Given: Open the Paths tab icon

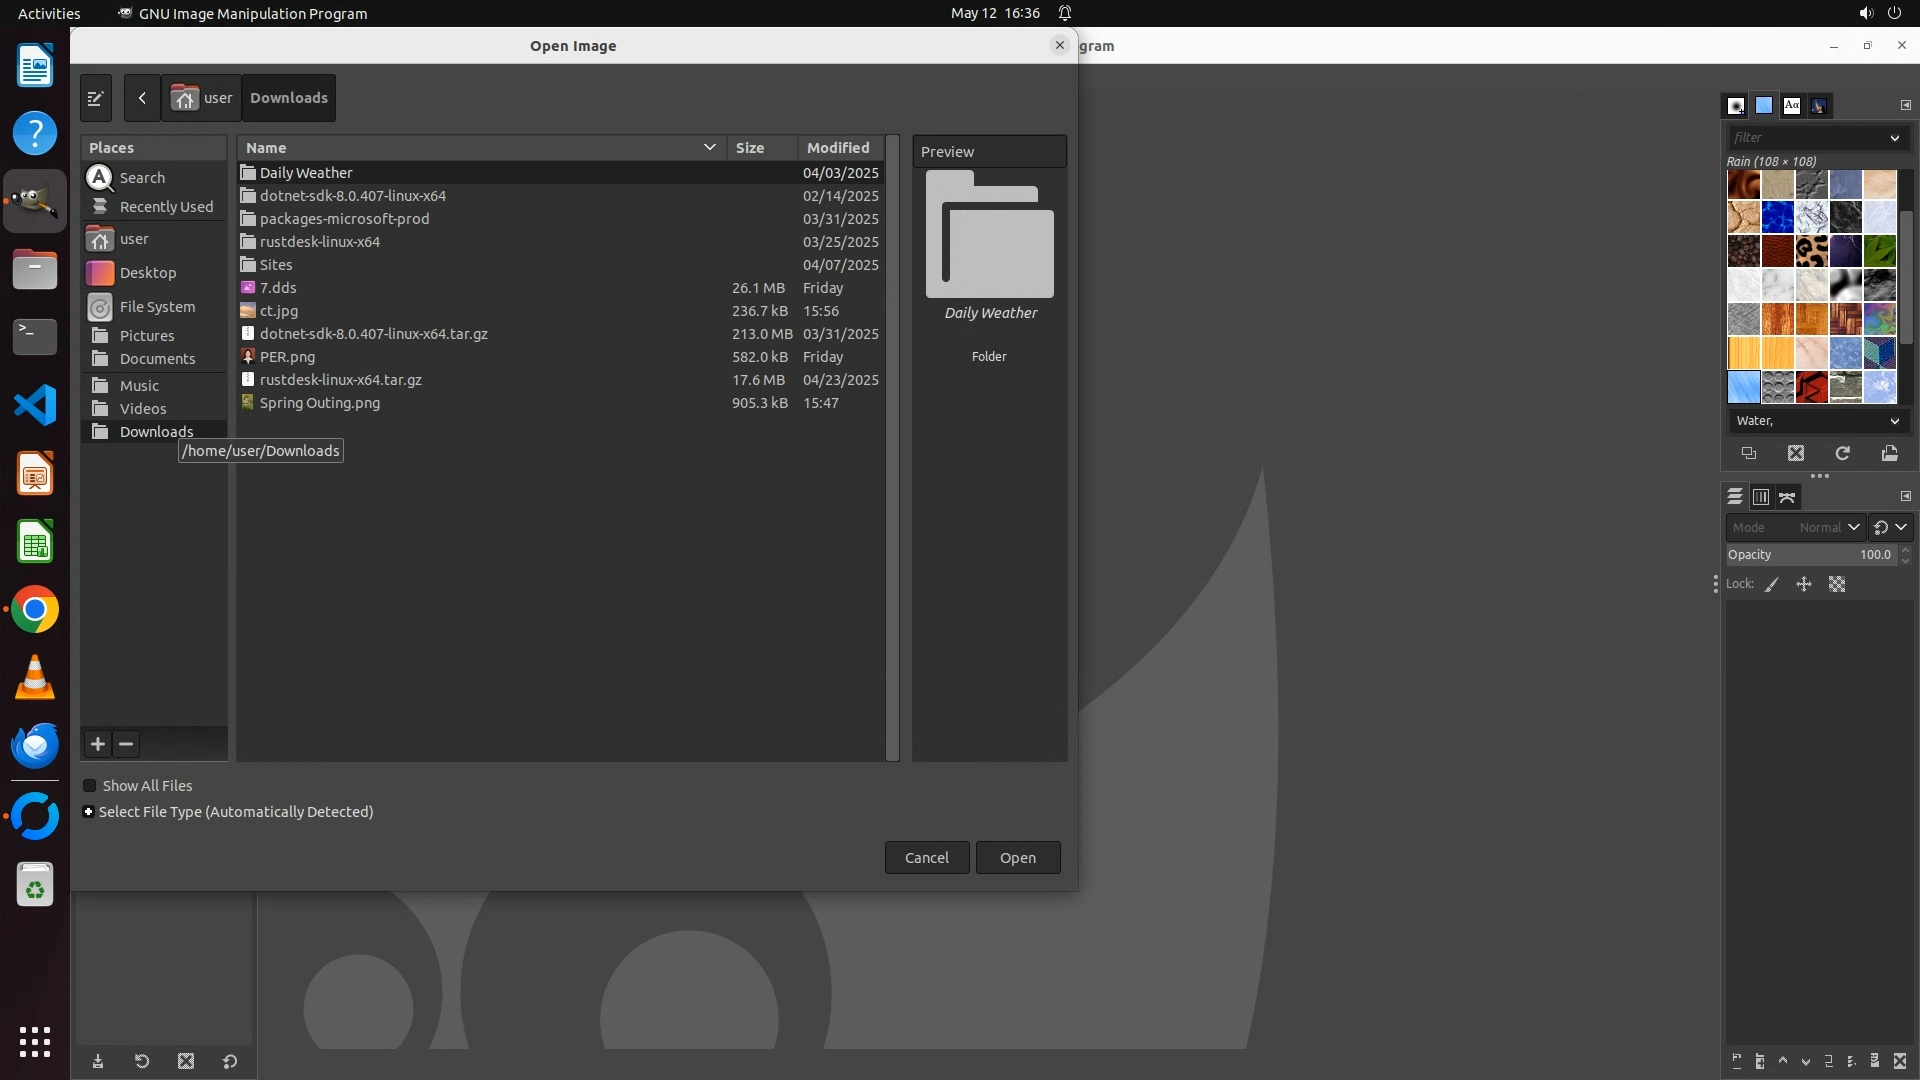Looking at the screenshot, I should pos(1788,497).
